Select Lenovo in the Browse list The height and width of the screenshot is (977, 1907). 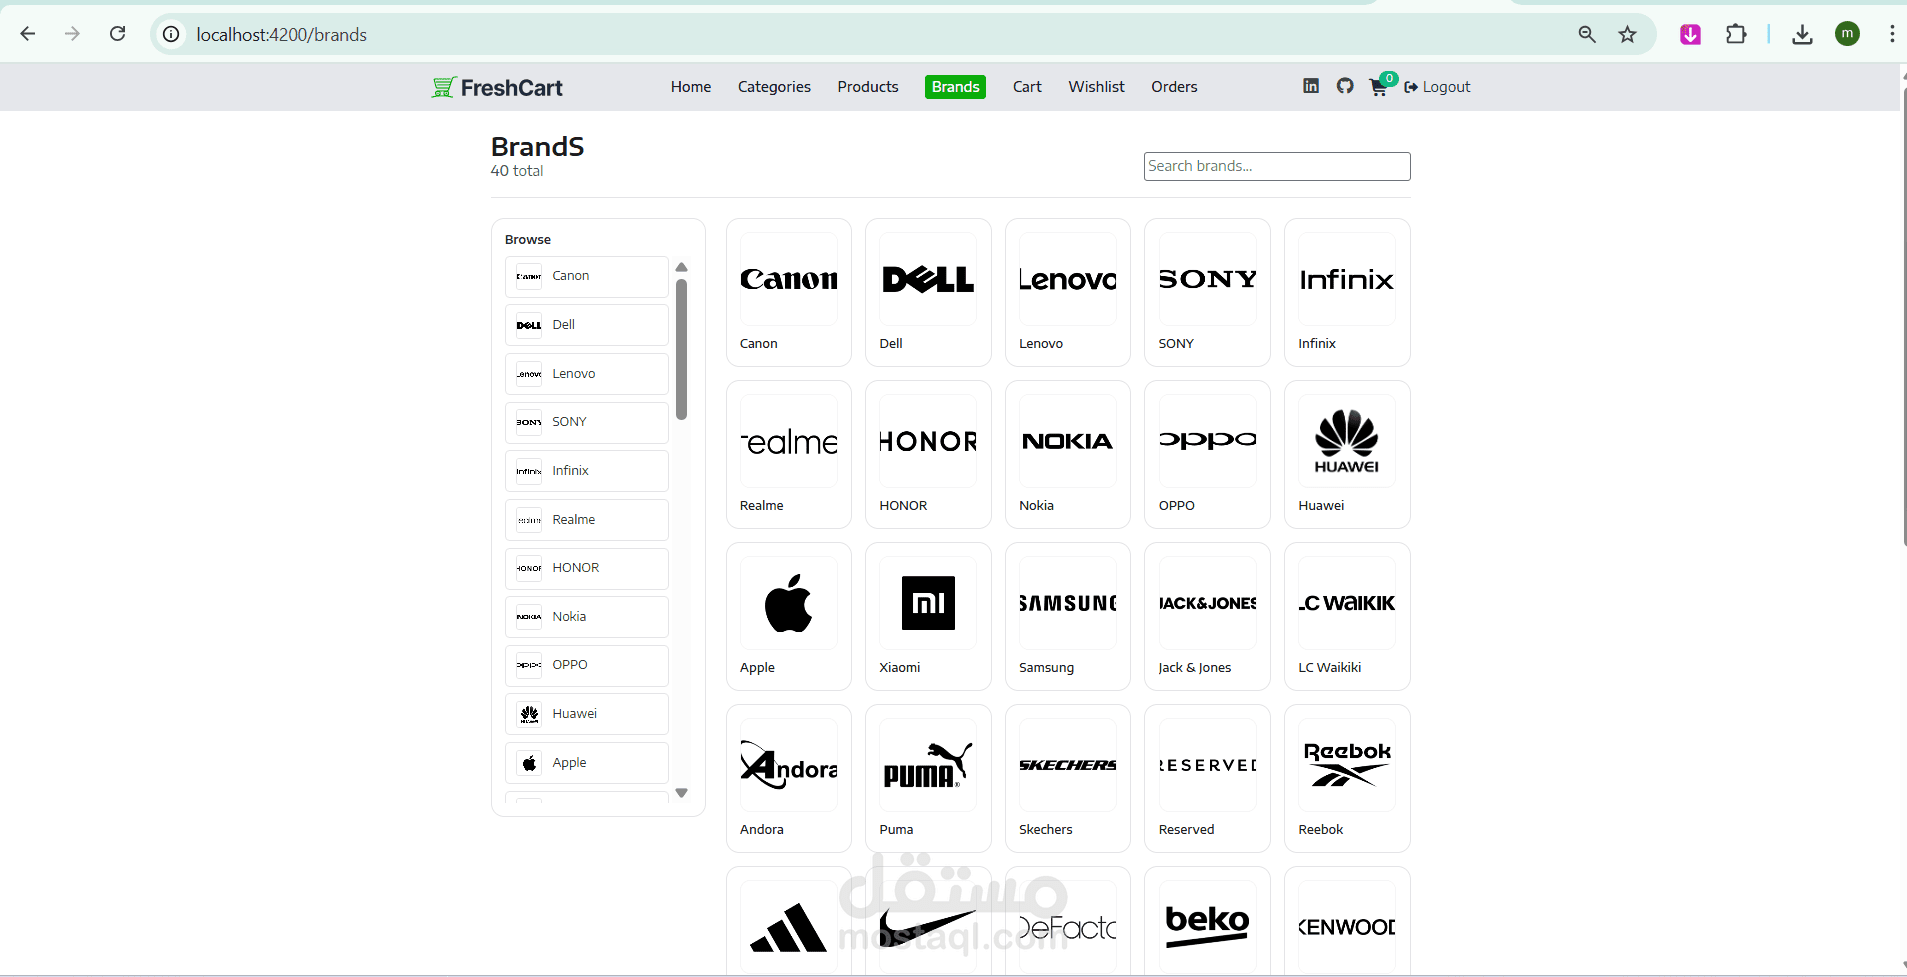[x=587, y=374]
